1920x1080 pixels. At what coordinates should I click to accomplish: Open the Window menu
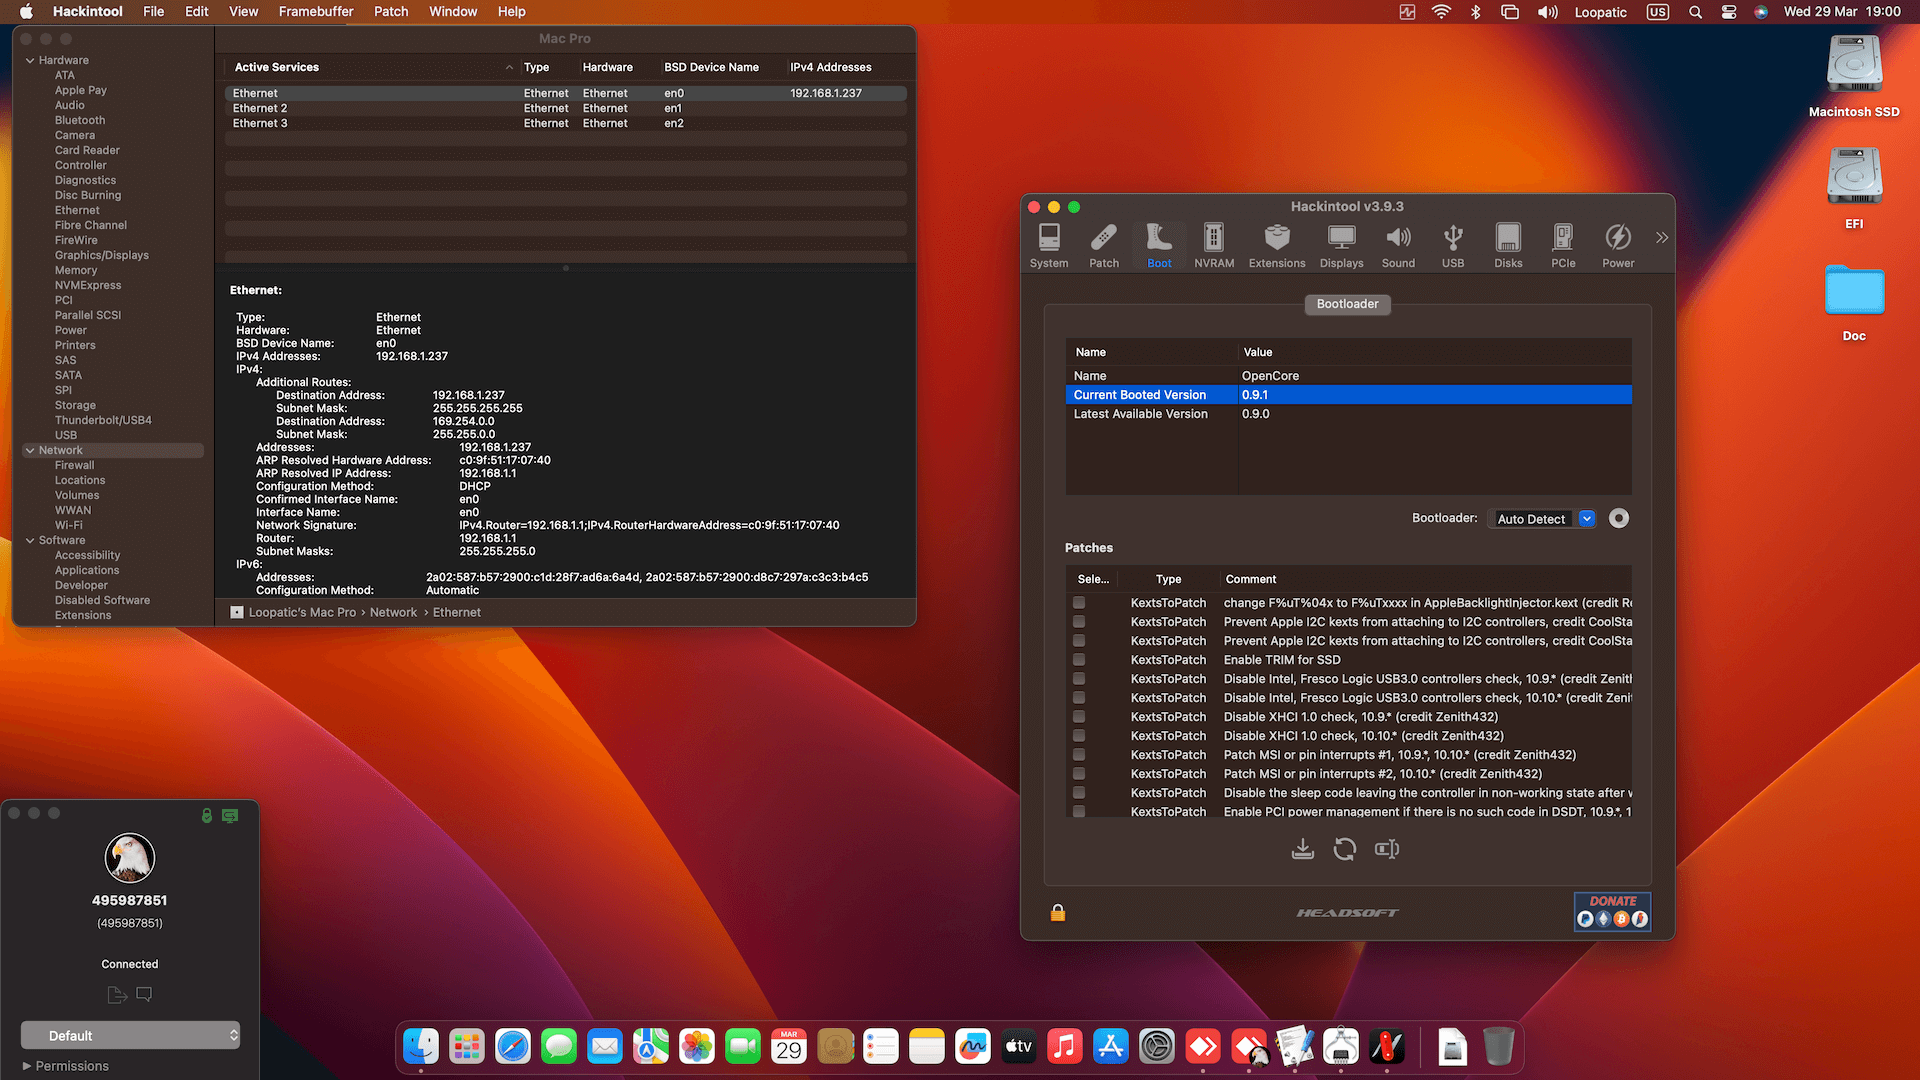[453, 11]
